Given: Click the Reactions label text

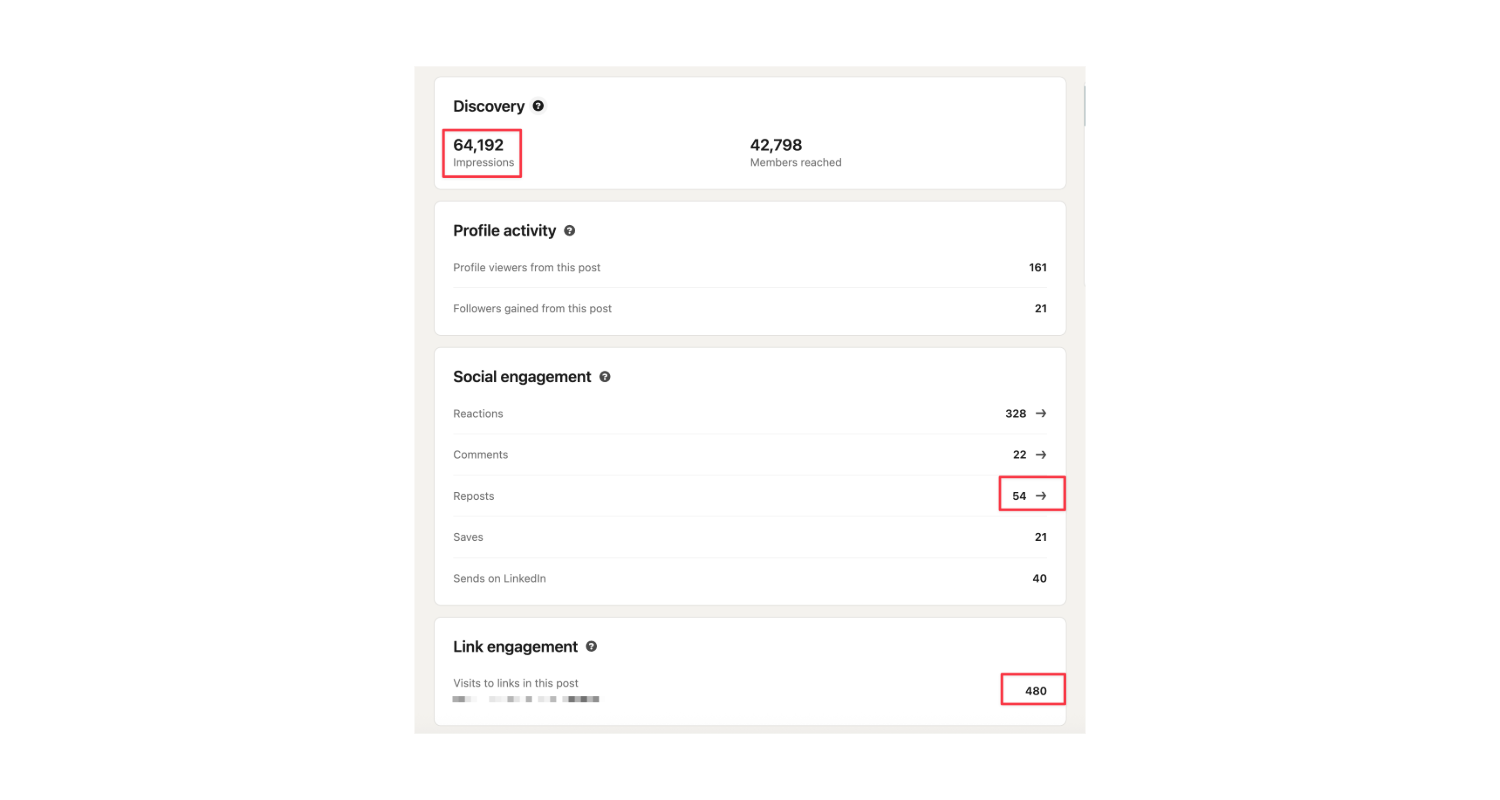Looking at the screenshot, I should tap(478, 414).
